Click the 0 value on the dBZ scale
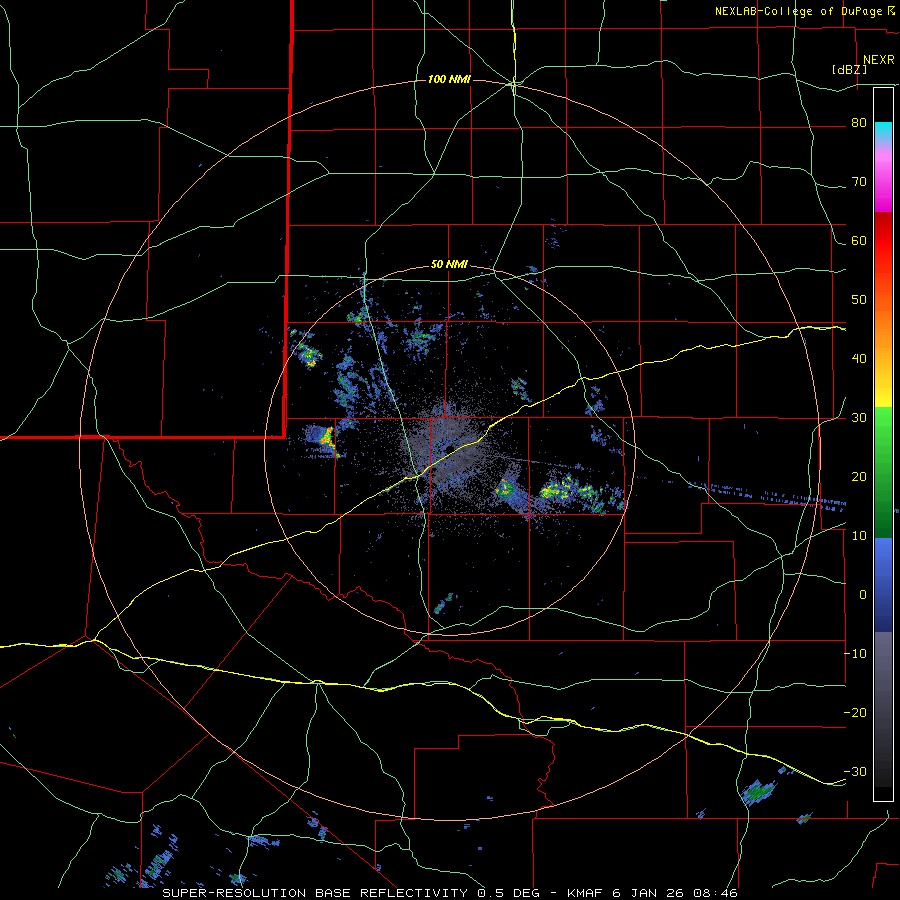The width and height of the screenshot is (900, 900). coord(863,595)
